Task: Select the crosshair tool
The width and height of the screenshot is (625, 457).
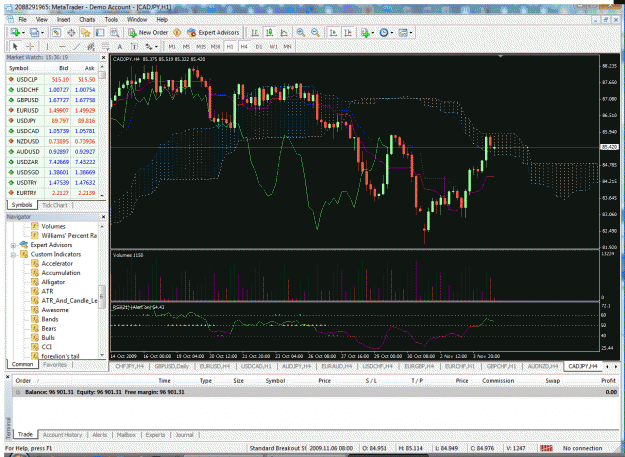Action: point(30,47)
